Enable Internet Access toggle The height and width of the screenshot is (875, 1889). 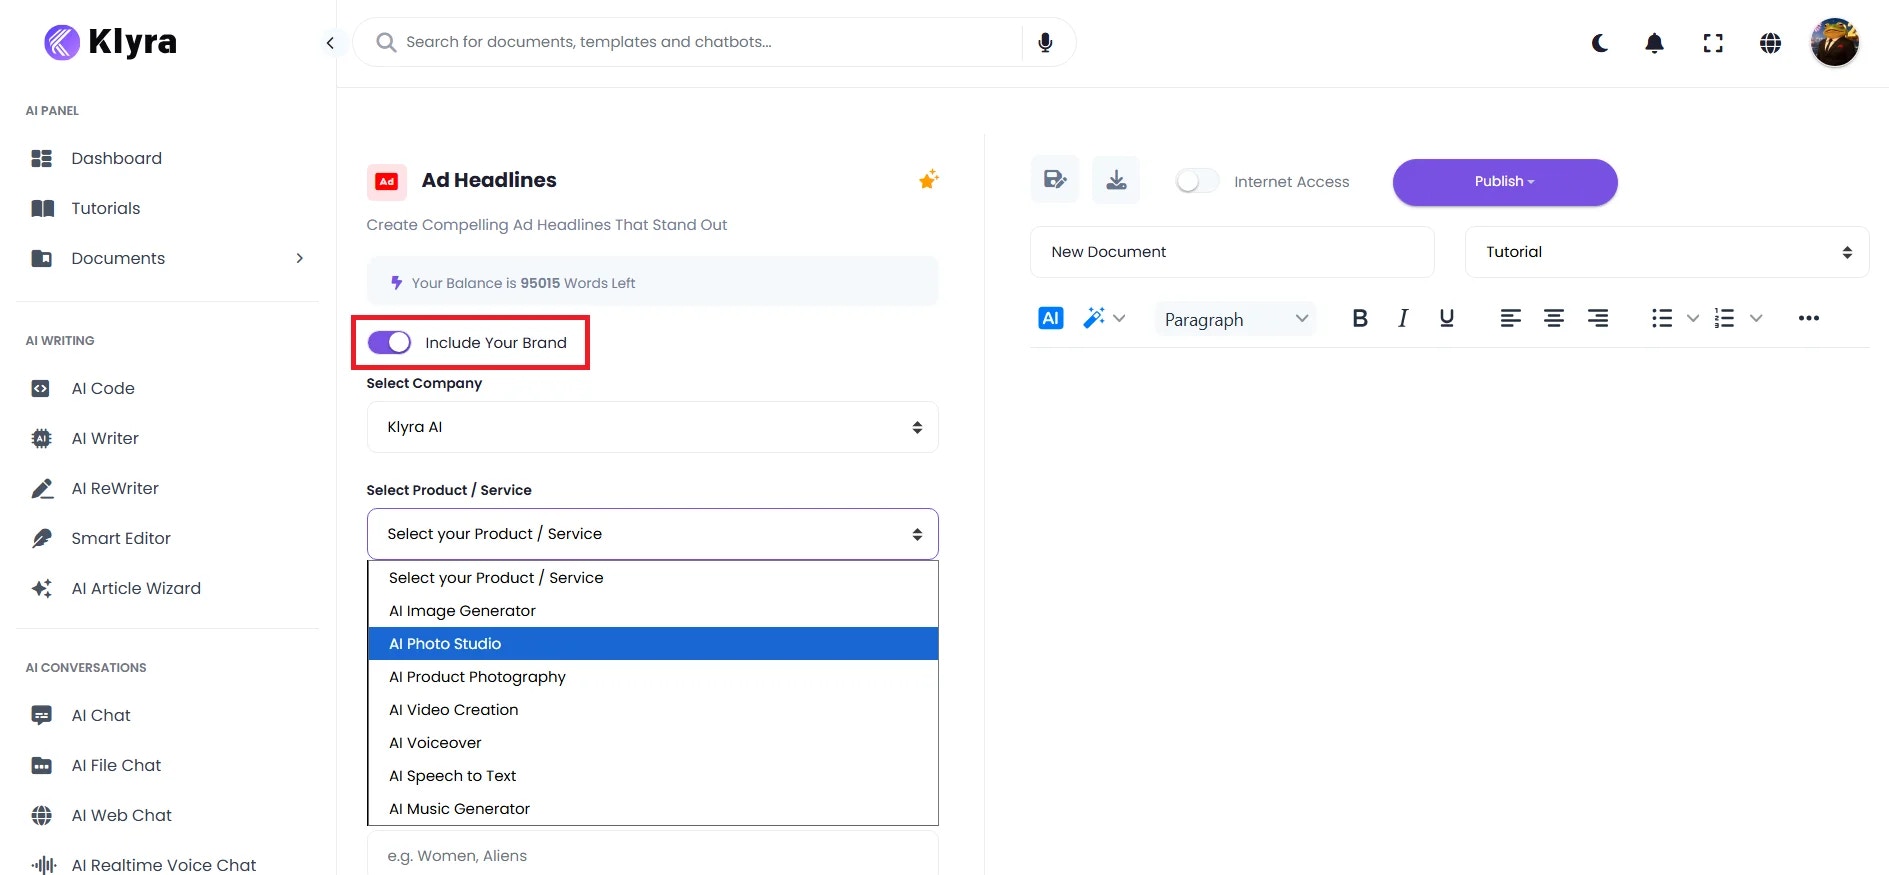coord(1197,181)
